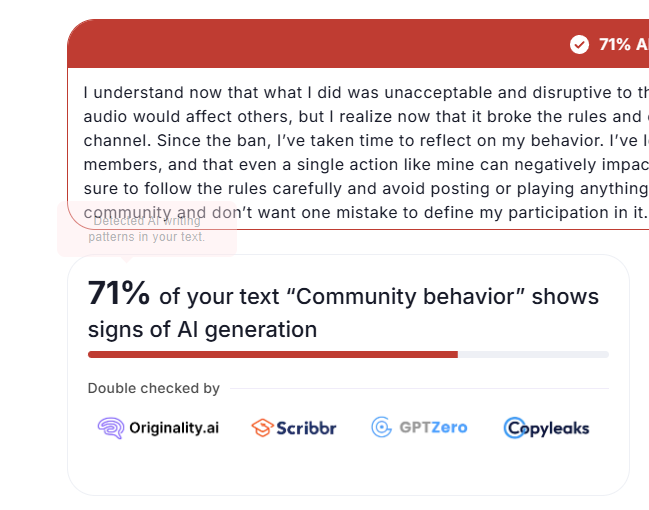Open the Scribbr wordmark text
Screen dimensions: 649x510
point(306,428)
